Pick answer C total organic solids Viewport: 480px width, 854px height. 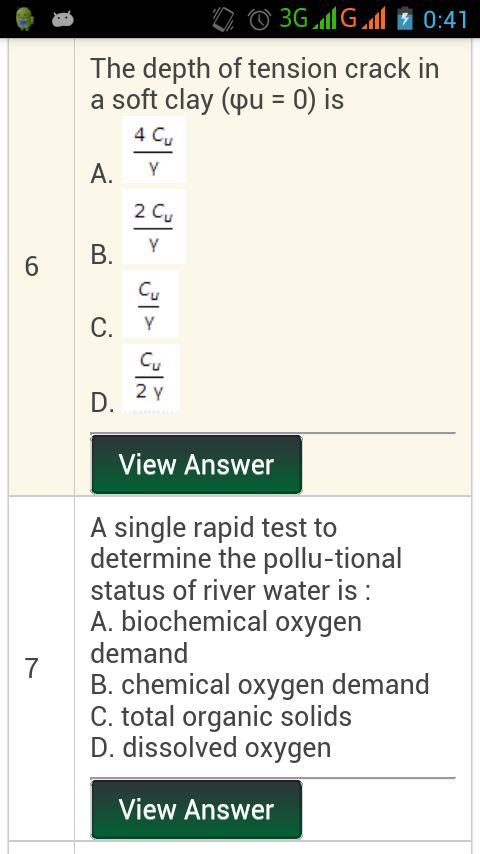[x=221, y=716]
